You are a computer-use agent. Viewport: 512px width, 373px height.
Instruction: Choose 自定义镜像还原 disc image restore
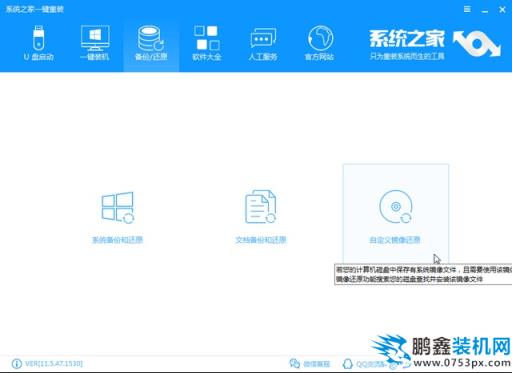(396, 213)
